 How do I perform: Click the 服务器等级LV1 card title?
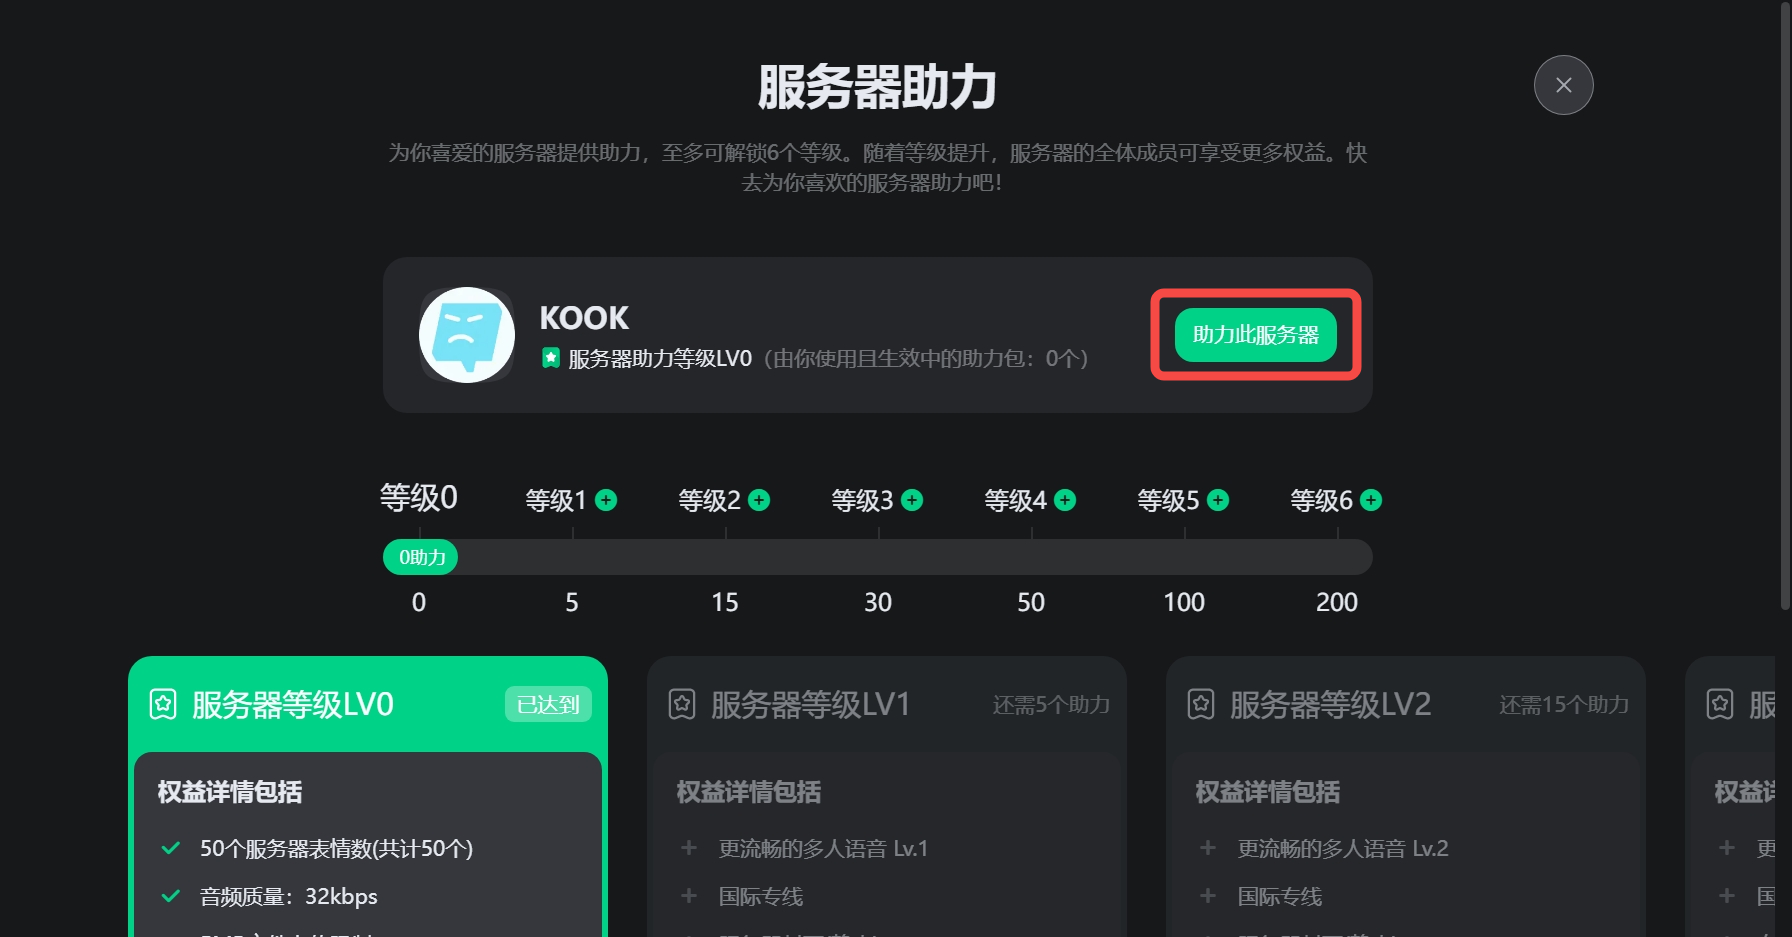tap(811, 705)
